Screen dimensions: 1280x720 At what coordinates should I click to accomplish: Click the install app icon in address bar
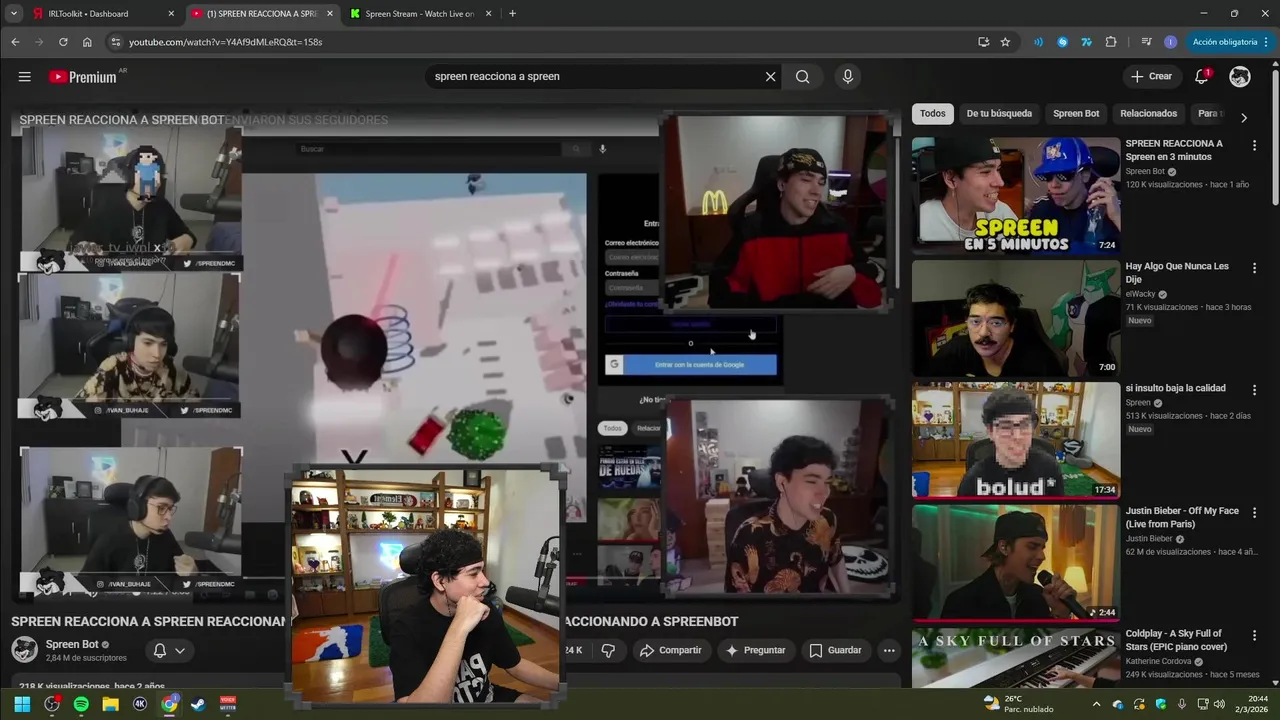[x=984, y=42]
